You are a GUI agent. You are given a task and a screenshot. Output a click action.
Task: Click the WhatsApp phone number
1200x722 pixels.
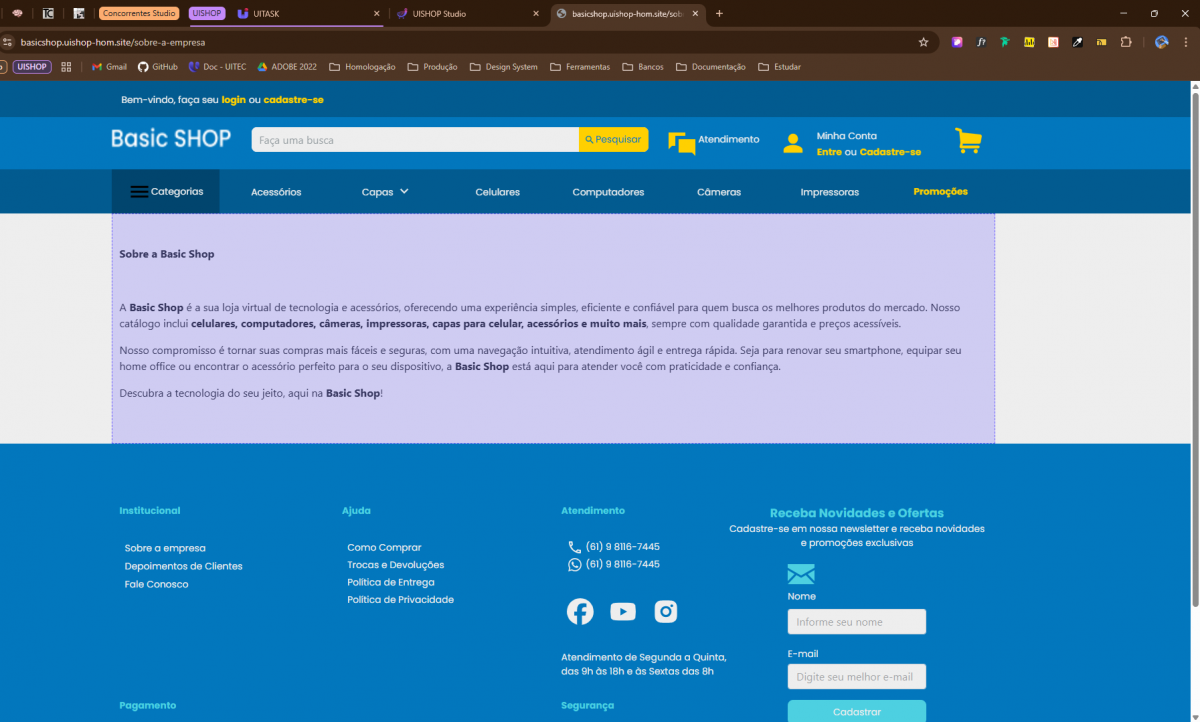point(622,564)
